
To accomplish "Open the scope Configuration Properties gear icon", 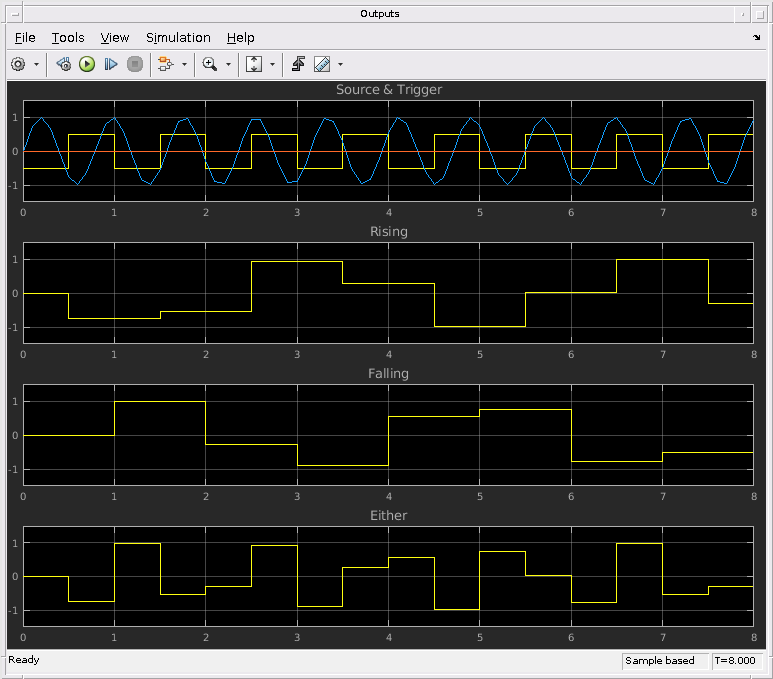I will click(18, 64).
